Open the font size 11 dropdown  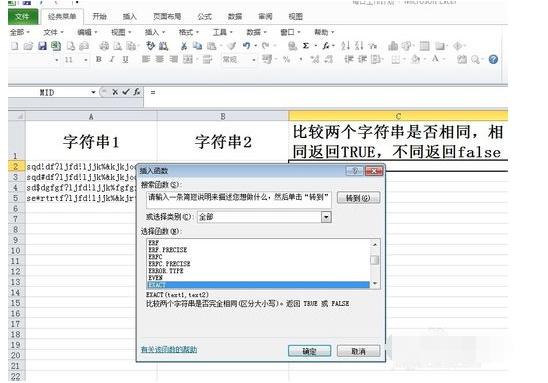click(x=86, y=60)
